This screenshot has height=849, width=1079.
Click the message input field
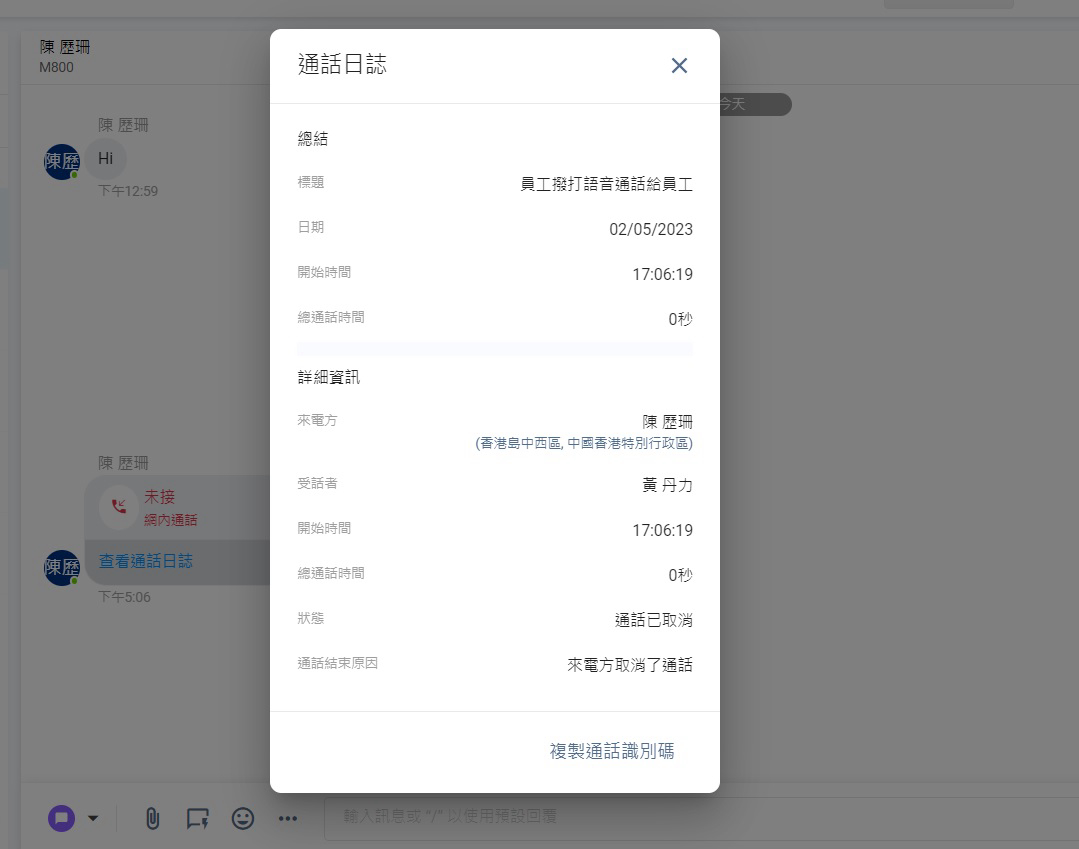click(701, 818)
